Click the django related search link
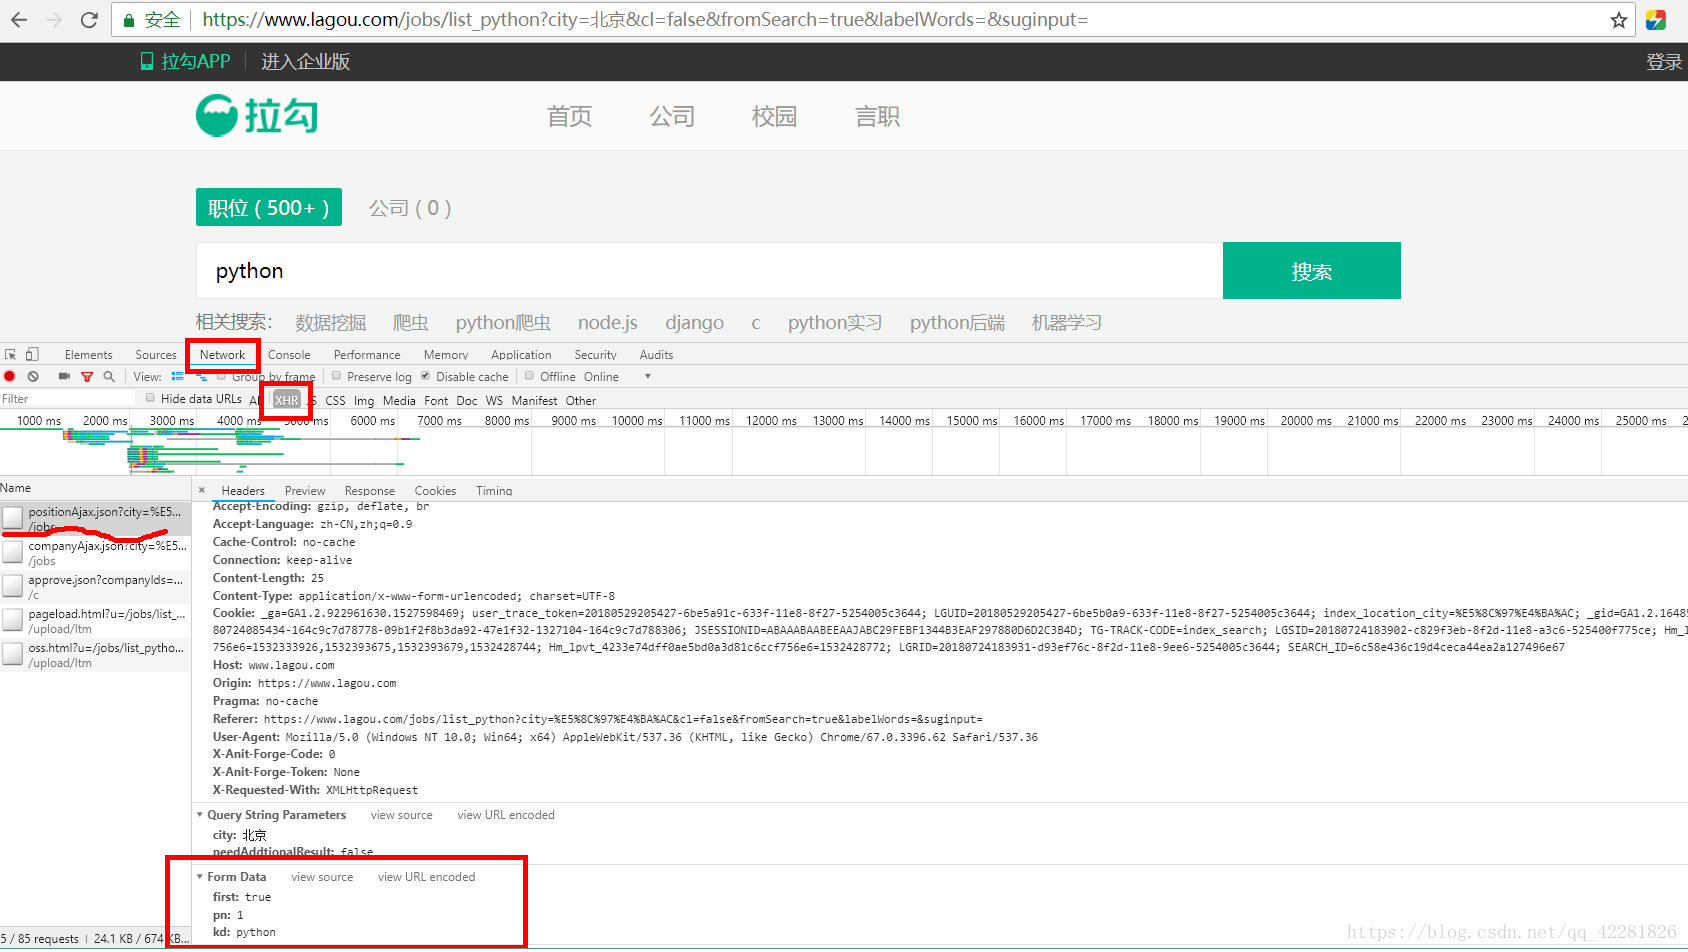1688x952 pixels. coord(695,322)
